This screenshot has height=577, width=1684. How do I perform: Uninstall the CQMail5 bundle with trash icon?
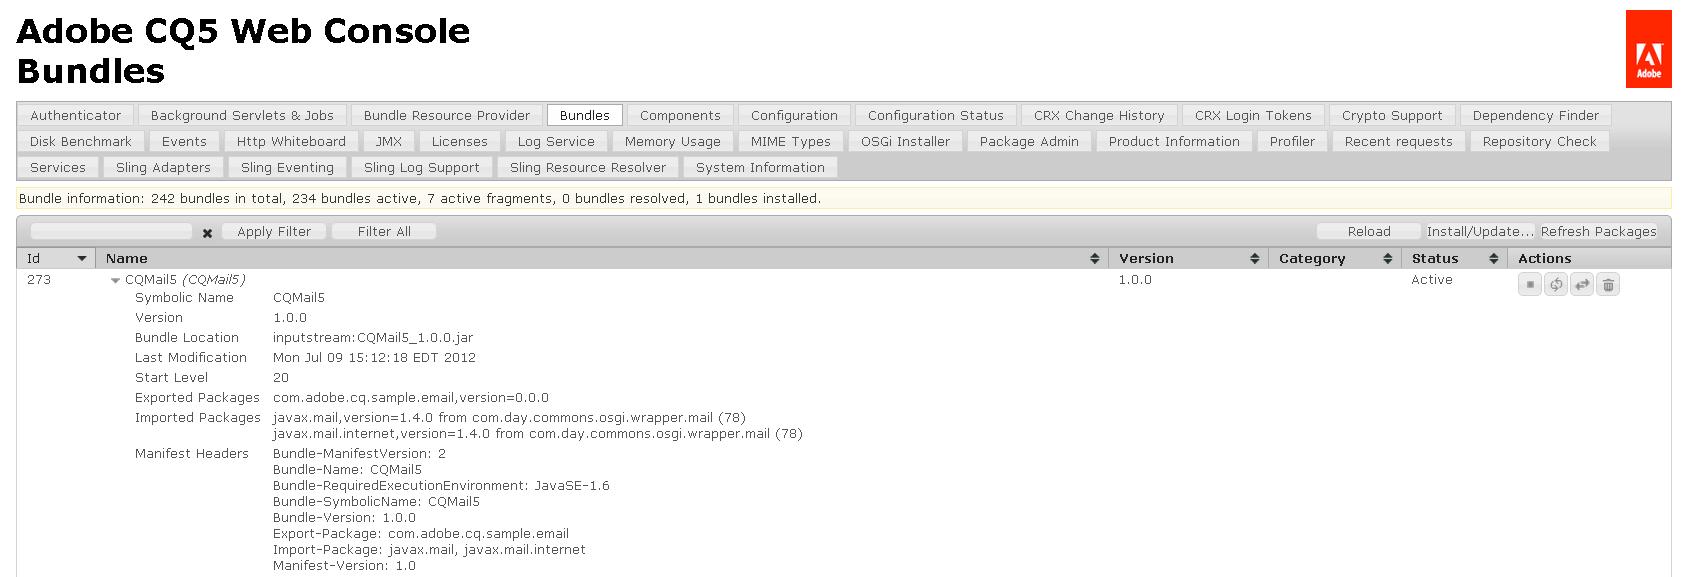point(1608,285)
